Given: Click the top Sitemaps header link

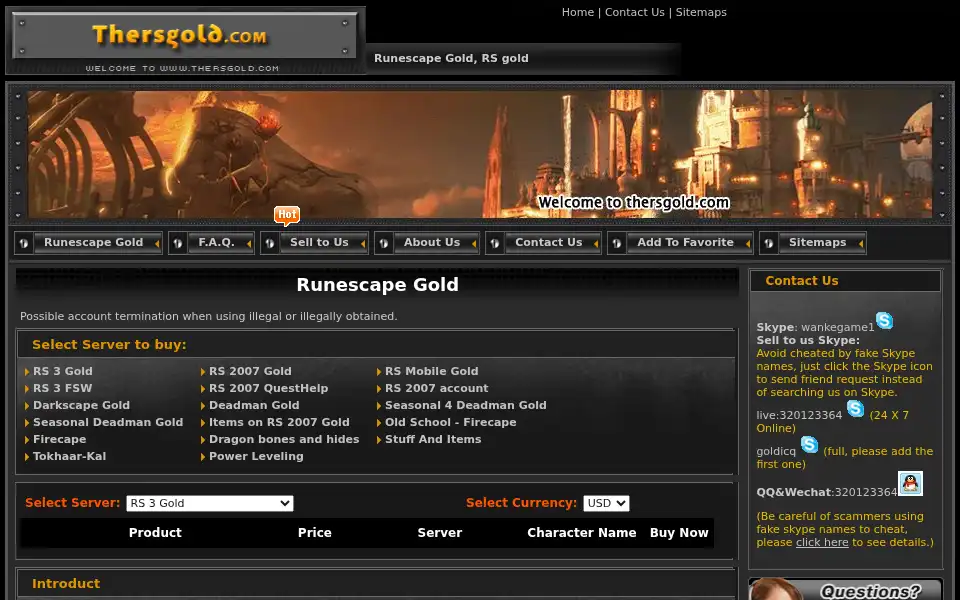Looking at the screenshot, I should click(701, 12).
